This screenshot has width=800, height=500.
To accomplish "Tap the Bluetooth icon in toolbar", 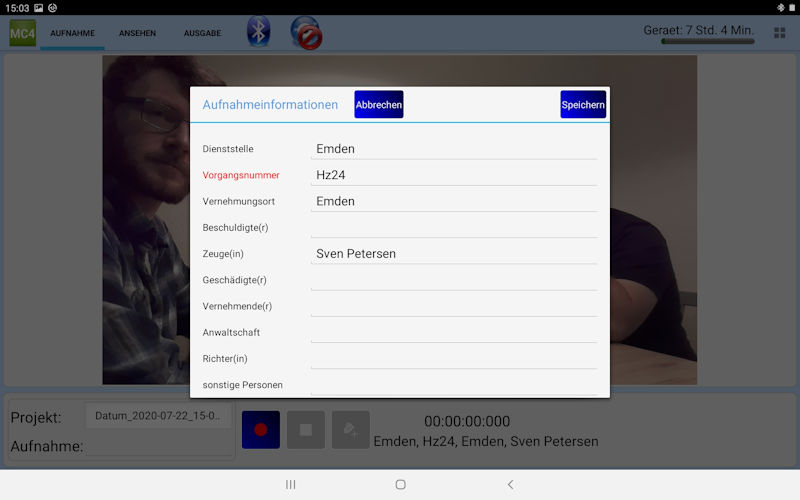I will coord(259,32).
